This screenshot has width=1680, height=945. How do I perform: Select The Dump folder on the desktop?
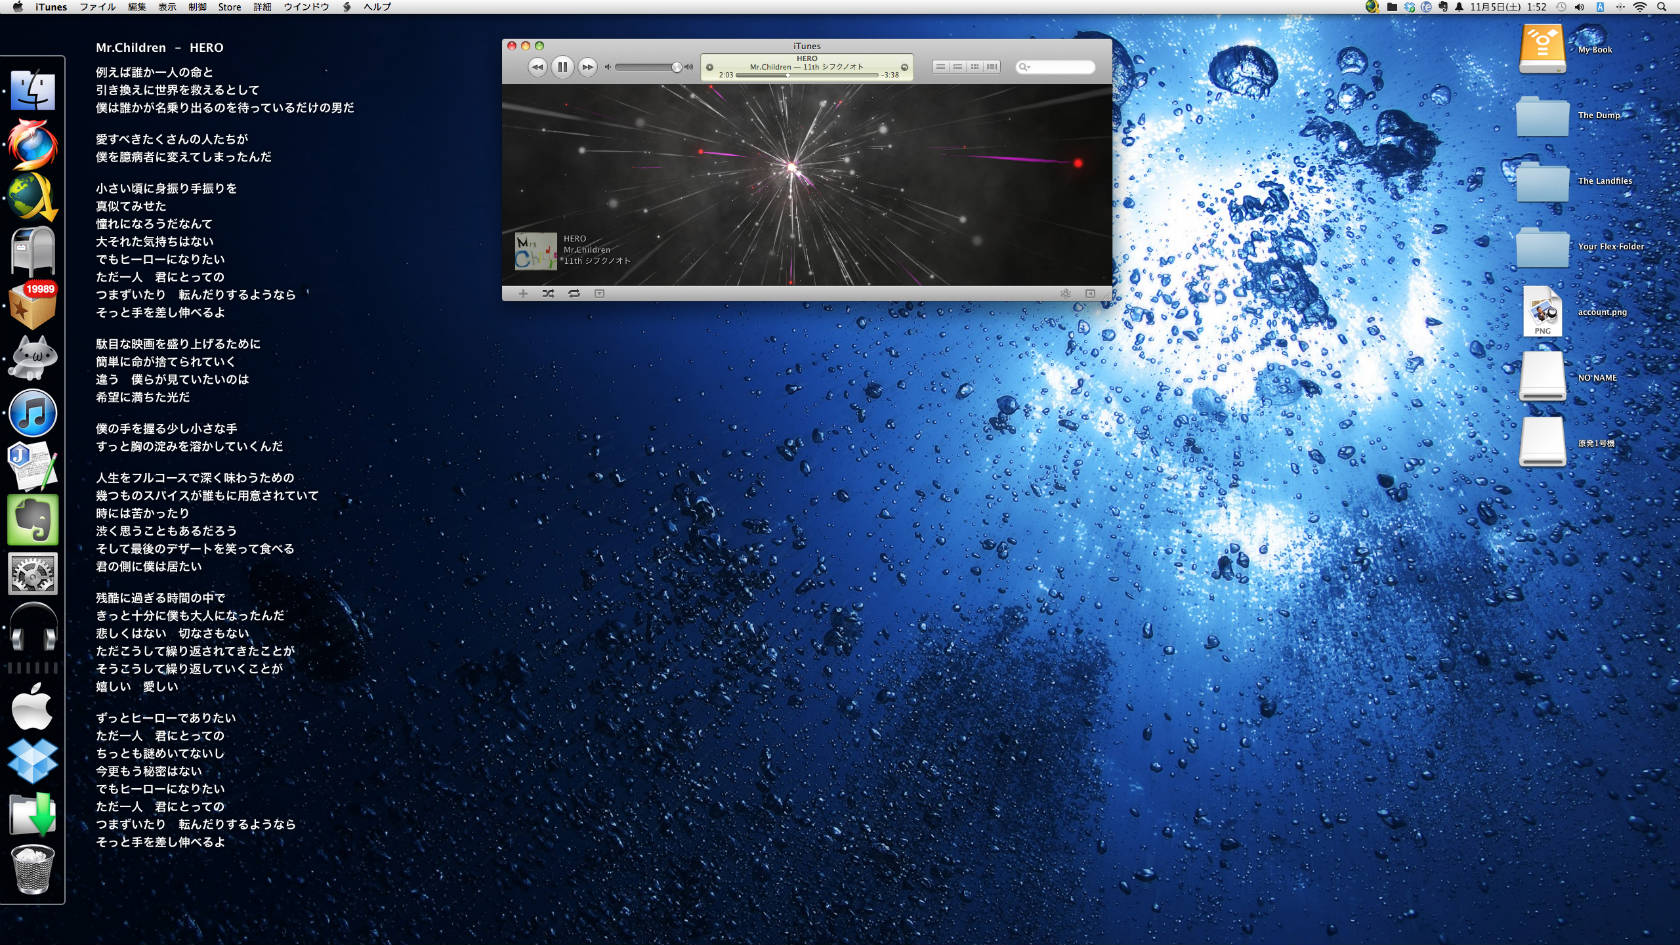coord(1542,115)
